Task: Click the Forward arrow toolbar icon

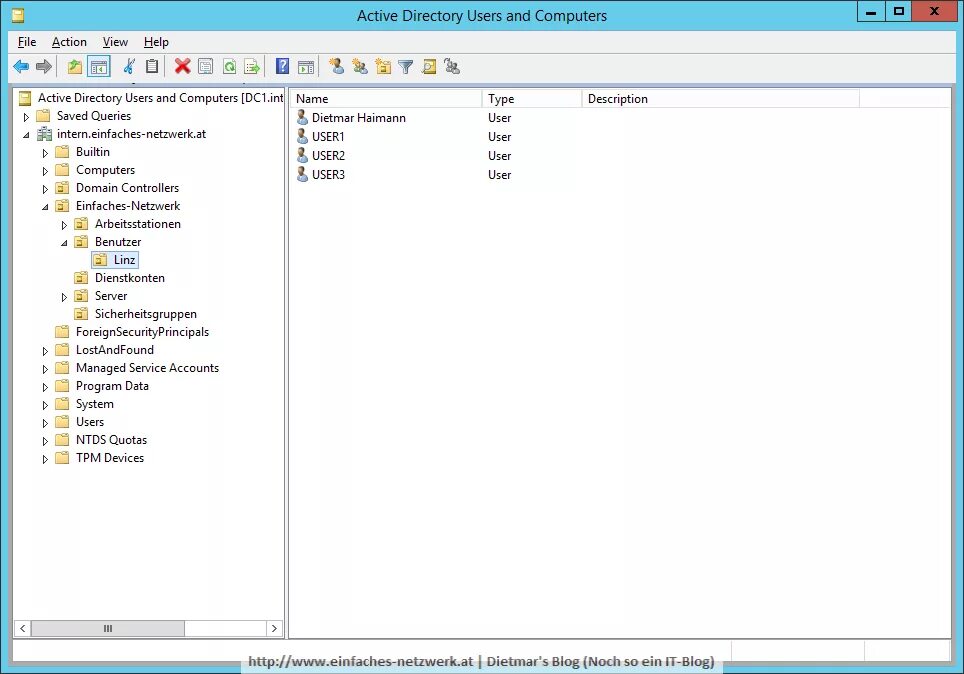Action: click(44, 66)
